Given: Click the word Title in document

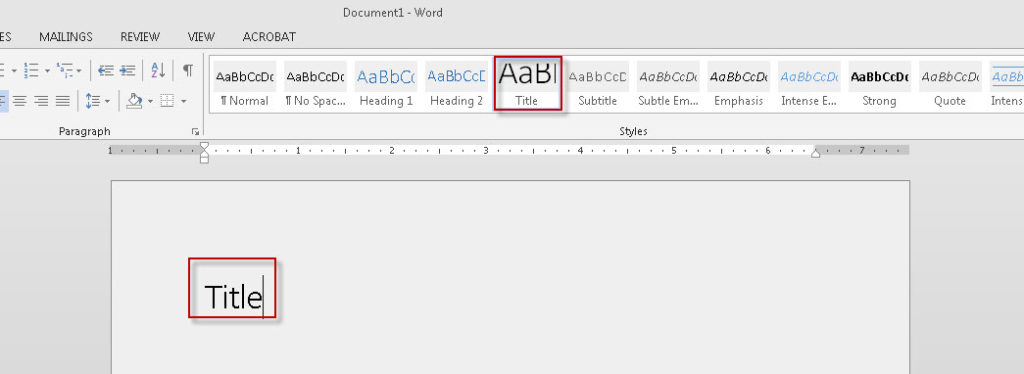Looking at the screenshot, I should click(233, 297).
